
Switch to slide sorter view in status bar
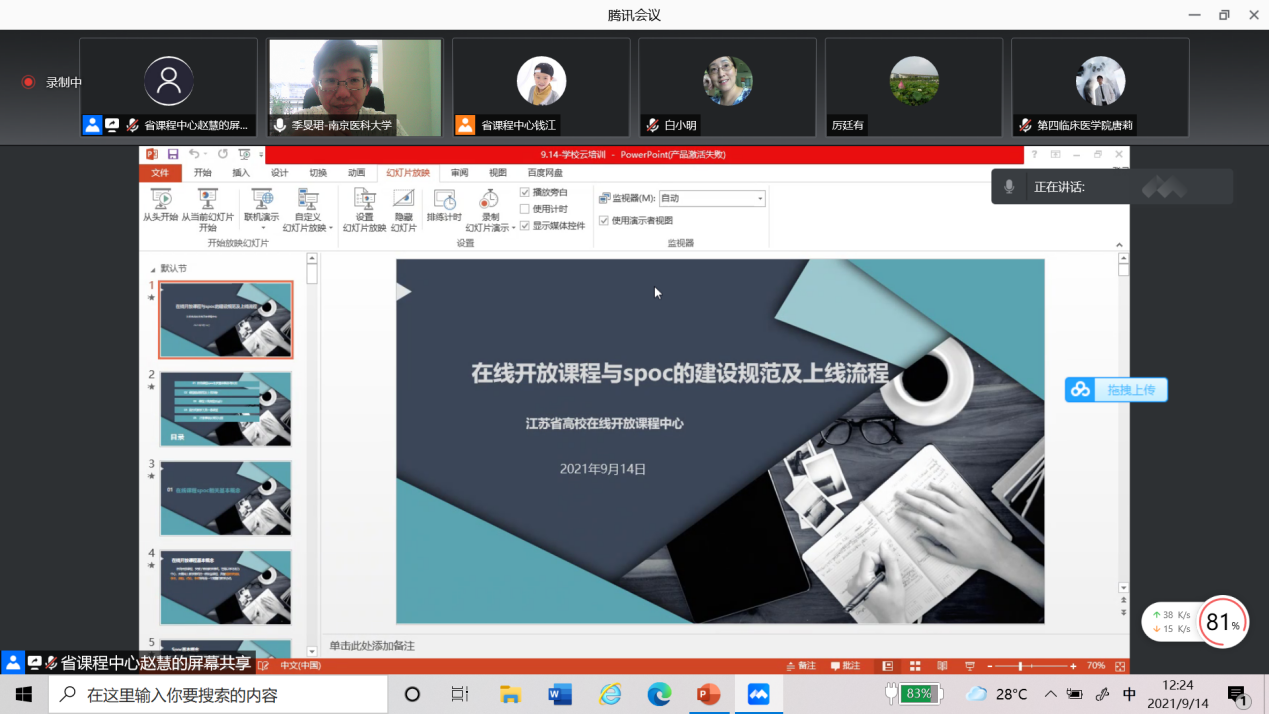pos(915,666)
